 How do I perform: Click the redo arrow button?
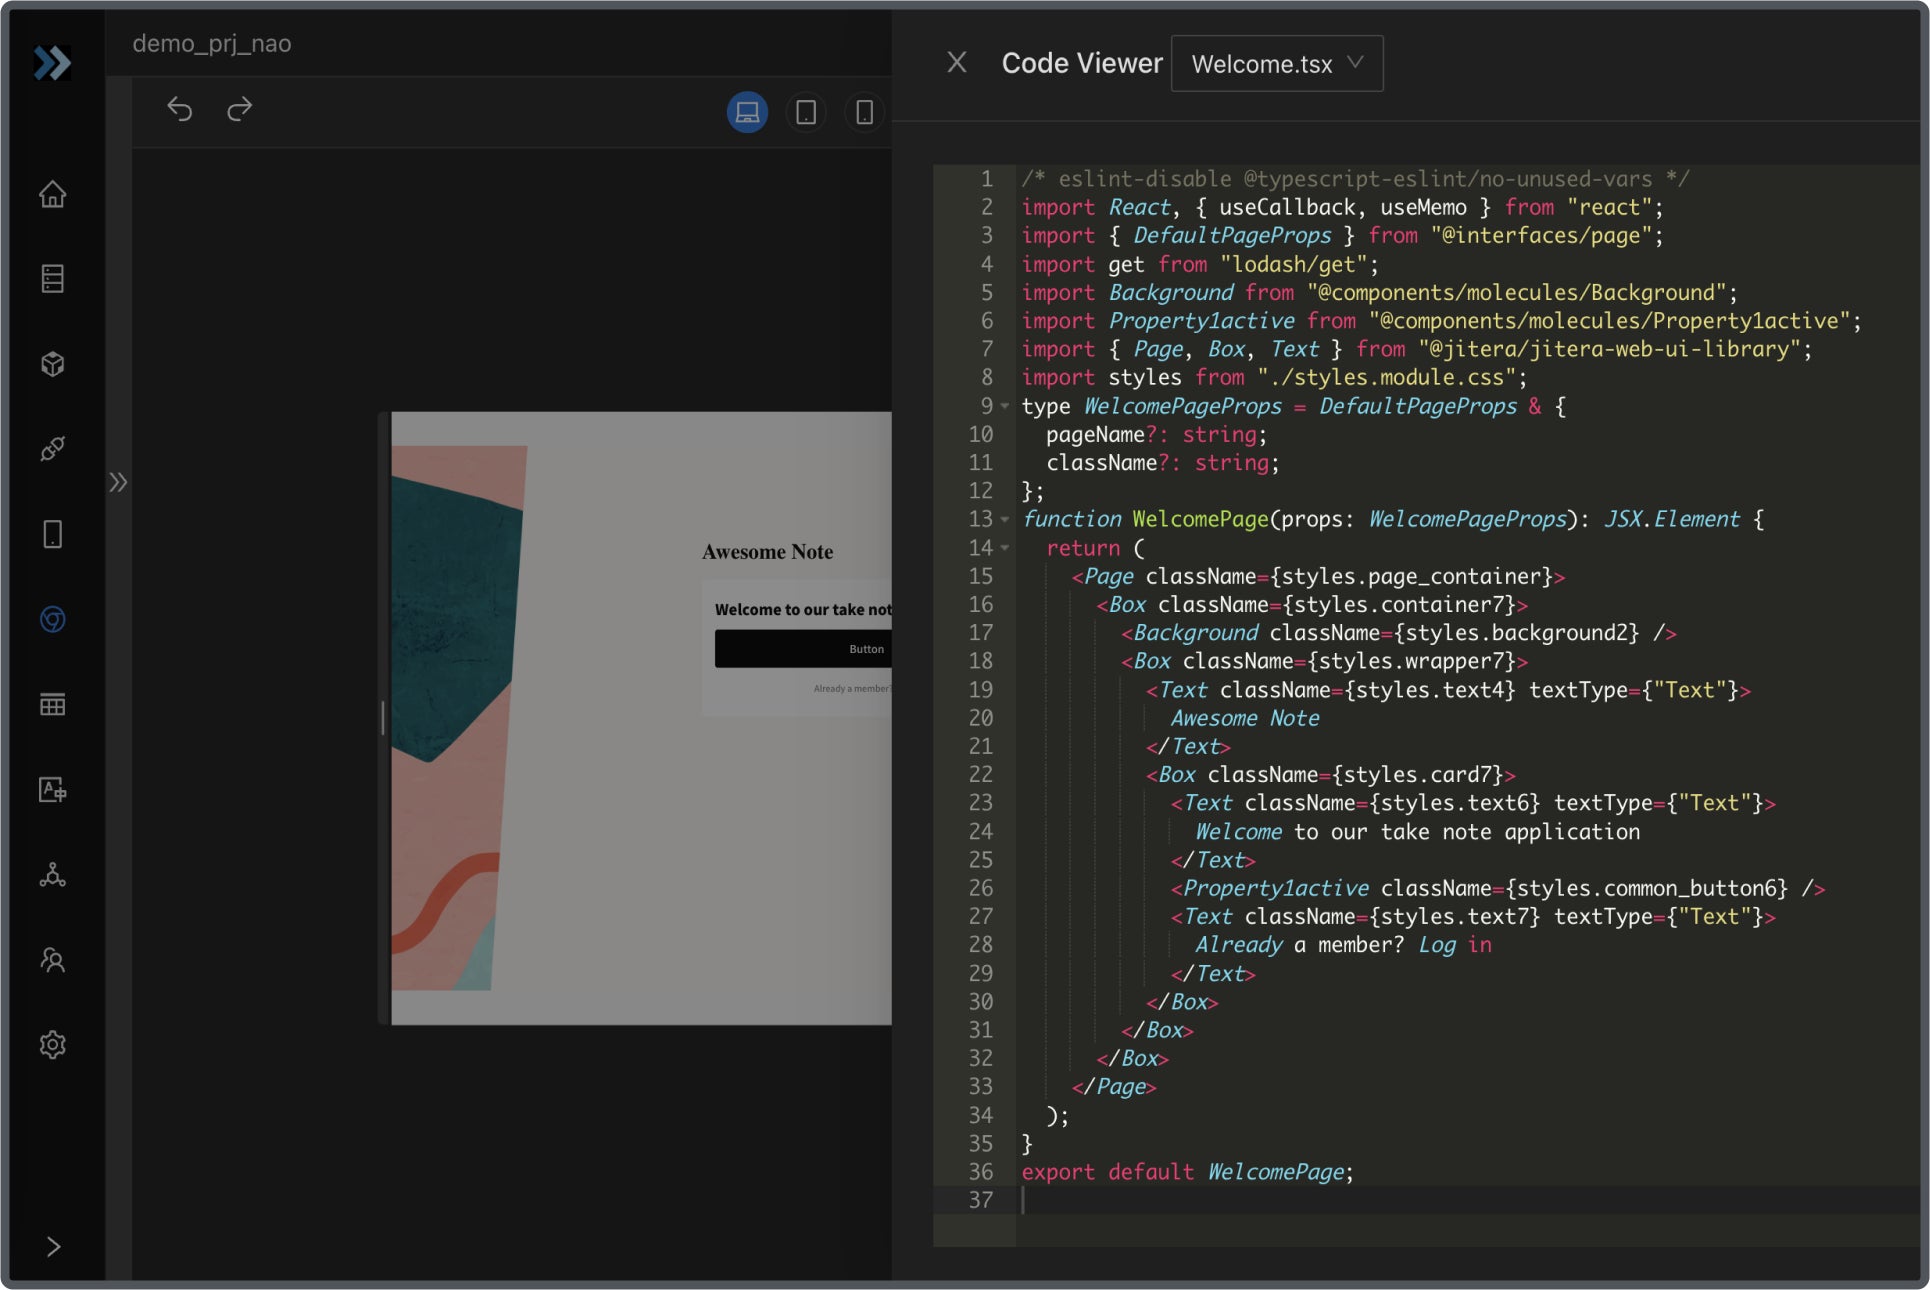pyautogui.click(x=240, y=109)
